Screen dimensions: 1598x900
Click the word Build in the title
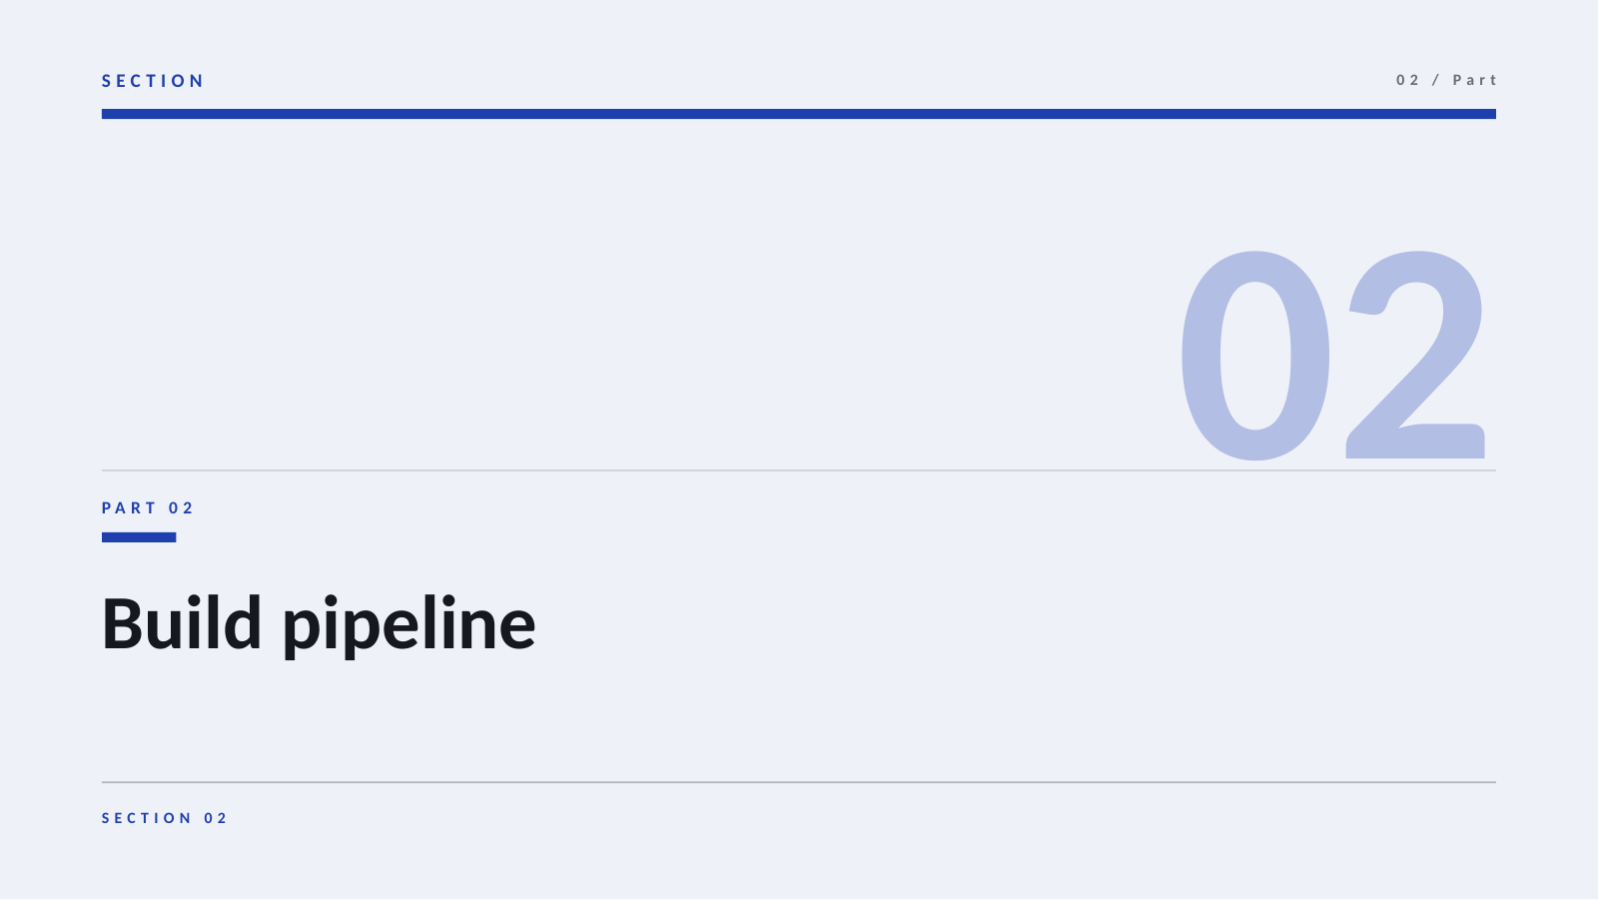[x=182, y=623]
